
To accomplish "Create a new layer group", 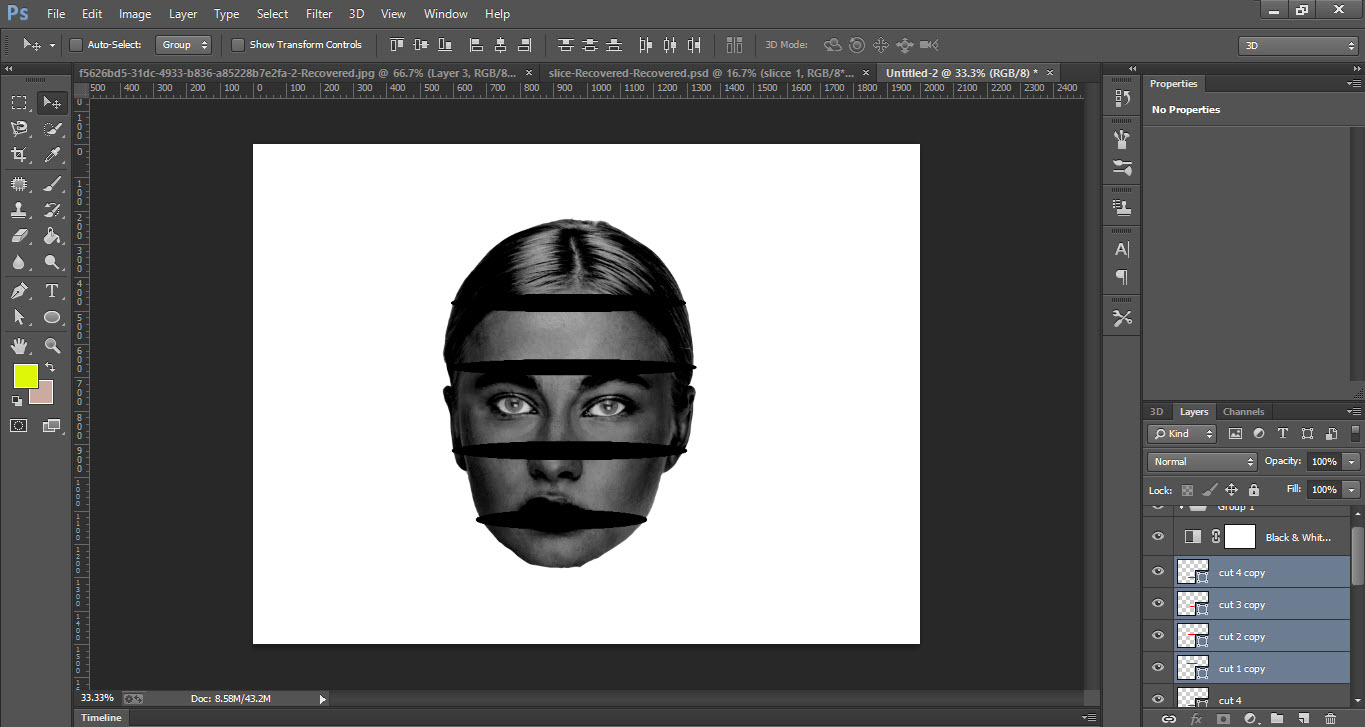I will (1277, 718).
